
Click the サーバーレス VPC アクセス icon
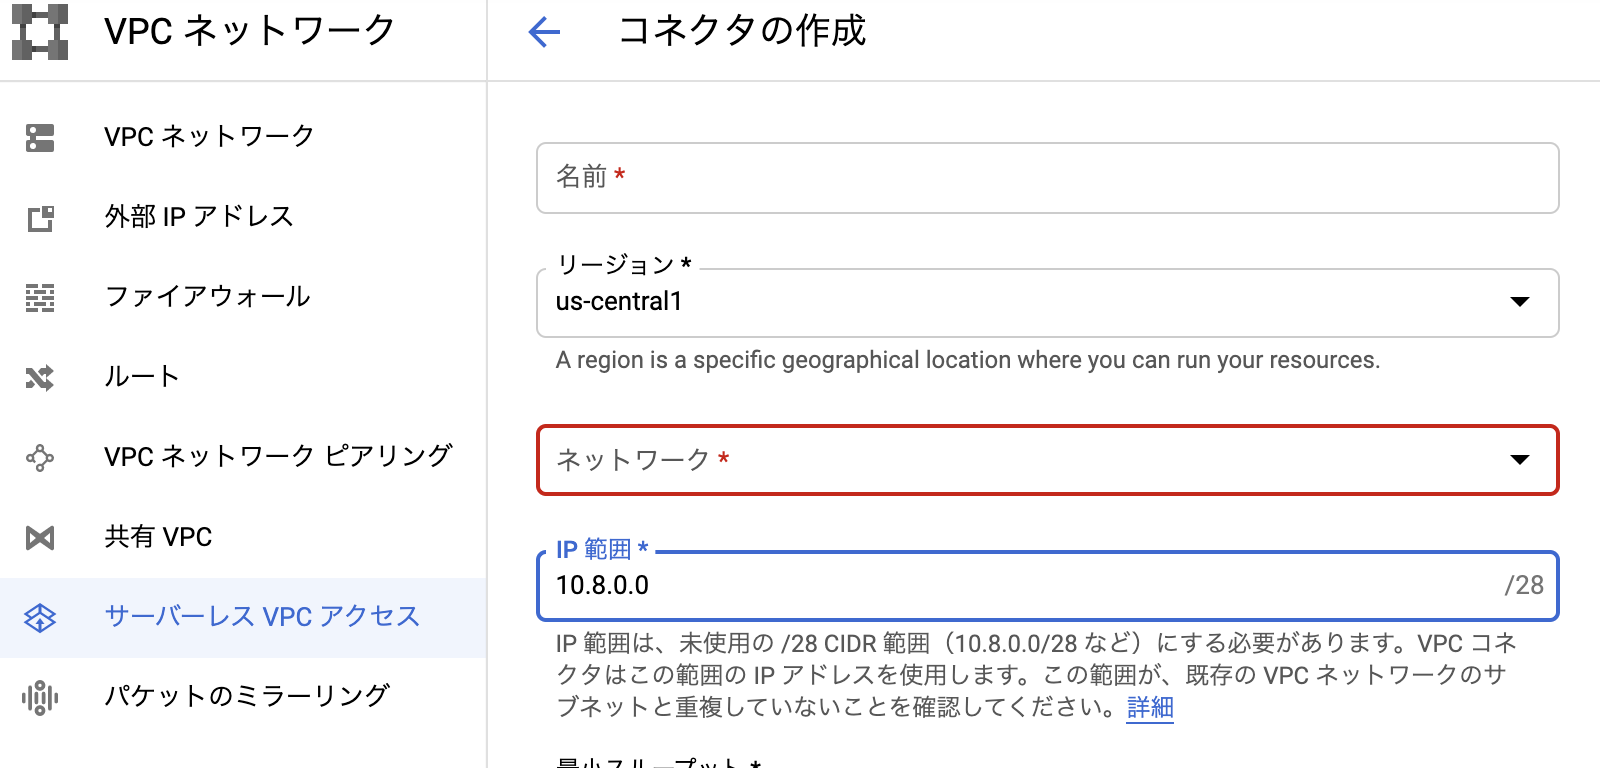click(x=40, y=618)
